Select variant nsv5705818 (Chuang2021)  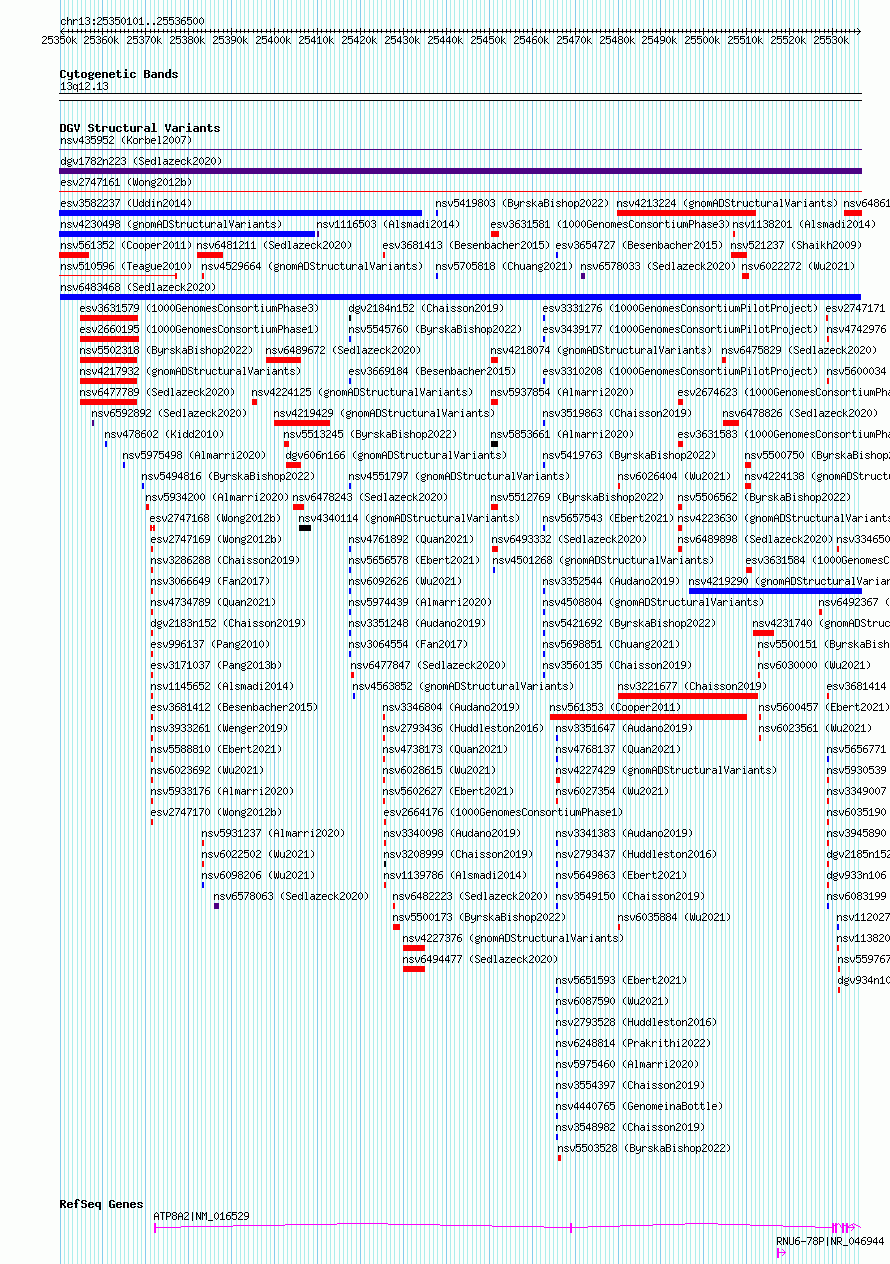(x=503, y=267)
